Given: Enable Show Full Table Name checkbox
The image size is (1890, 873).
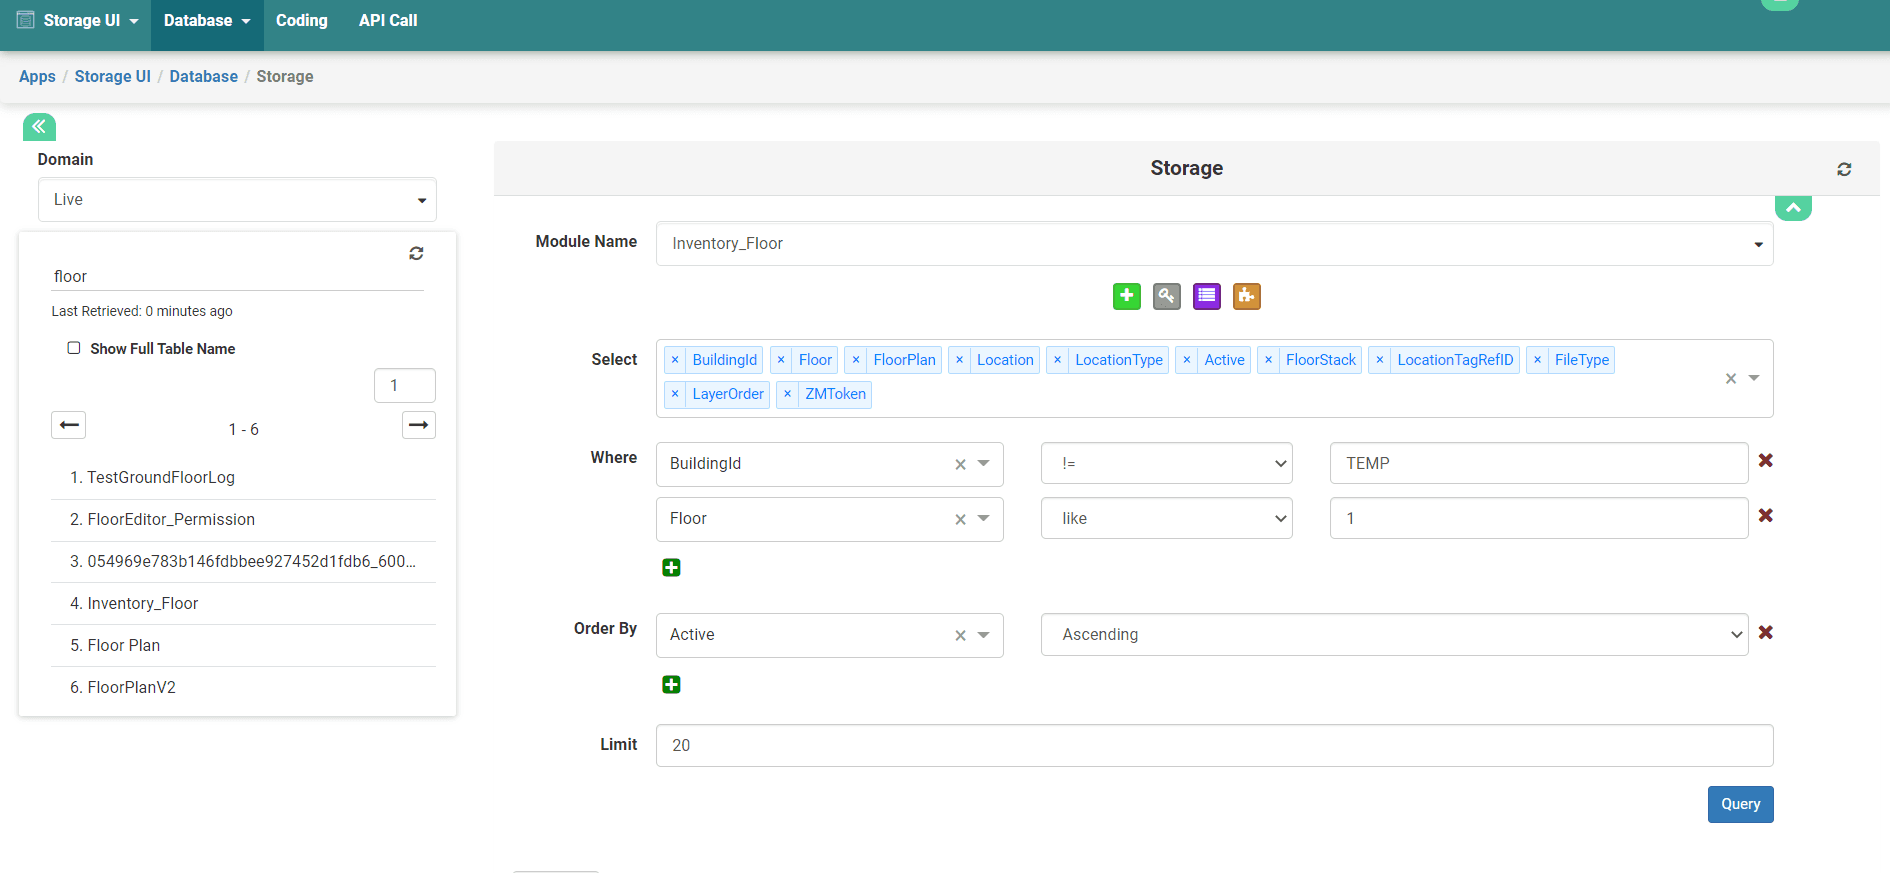Looking at the screenshot, I should (74, 348).
